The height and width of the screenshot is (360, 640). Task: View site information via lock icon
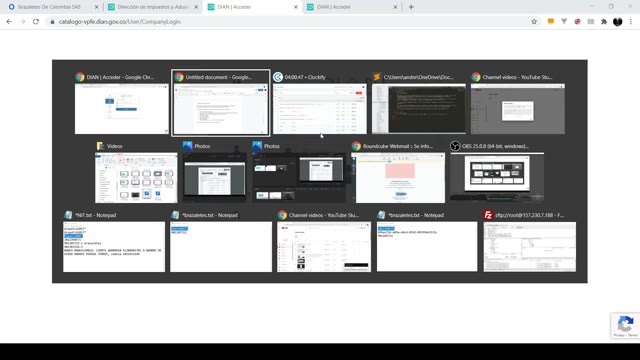[52, 22]
